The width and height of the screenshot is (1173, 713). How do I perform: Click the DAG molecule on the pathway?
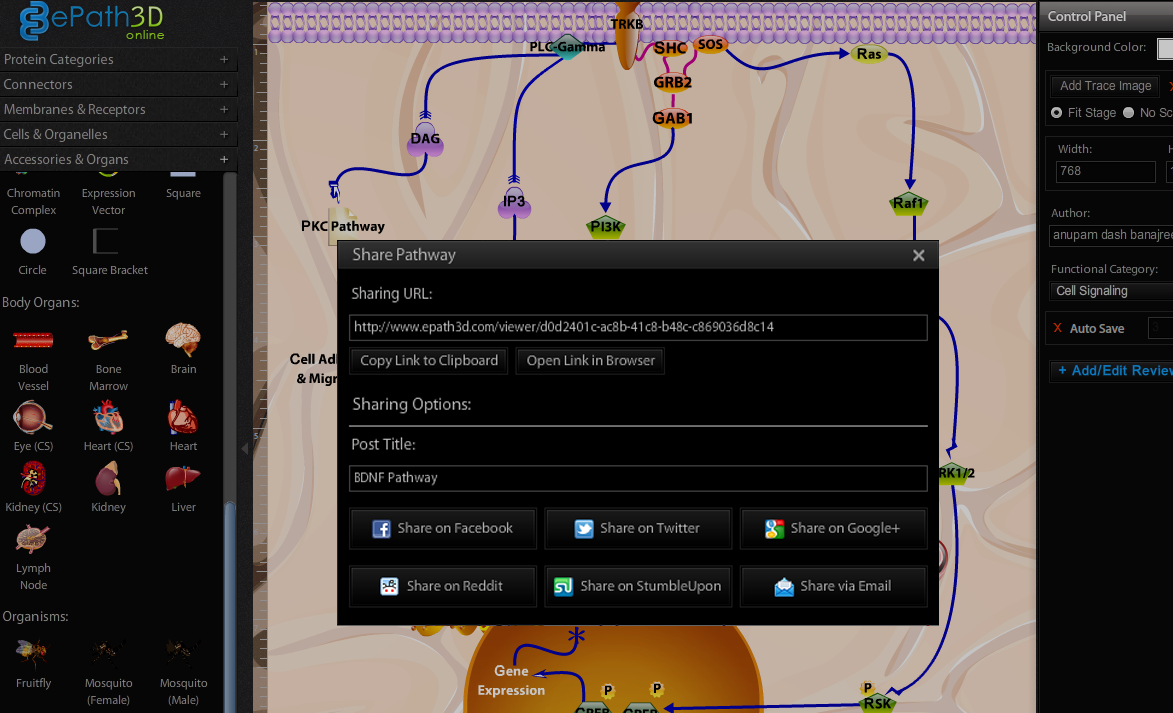pos(425,139)
